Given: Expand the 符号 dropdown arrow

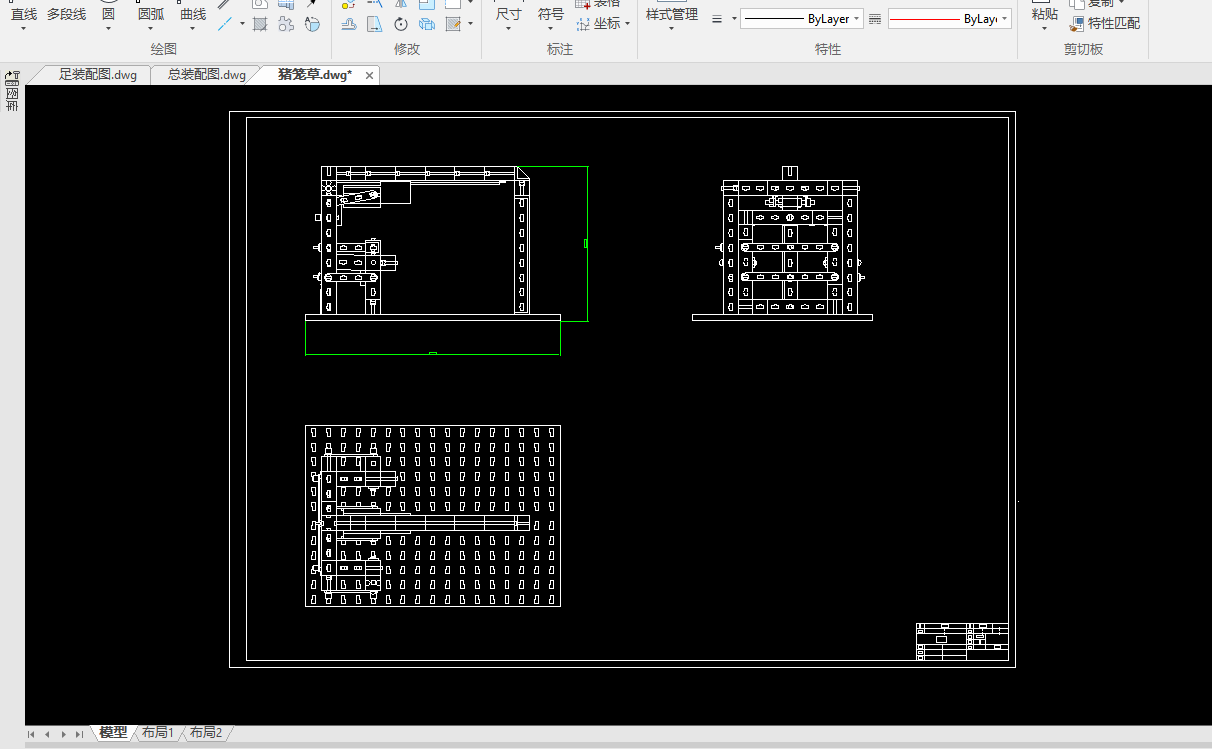Looking at the screenshot, I should click(x=550, y=29).
